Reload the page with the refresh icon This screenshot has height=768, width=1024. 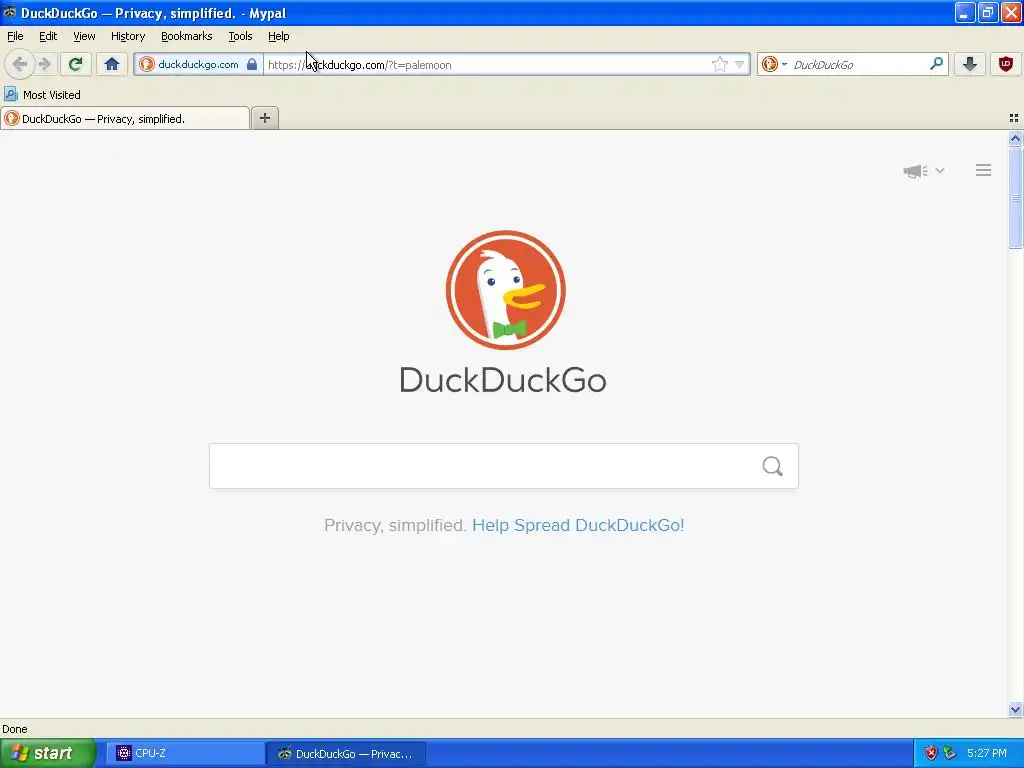point(76,64)
